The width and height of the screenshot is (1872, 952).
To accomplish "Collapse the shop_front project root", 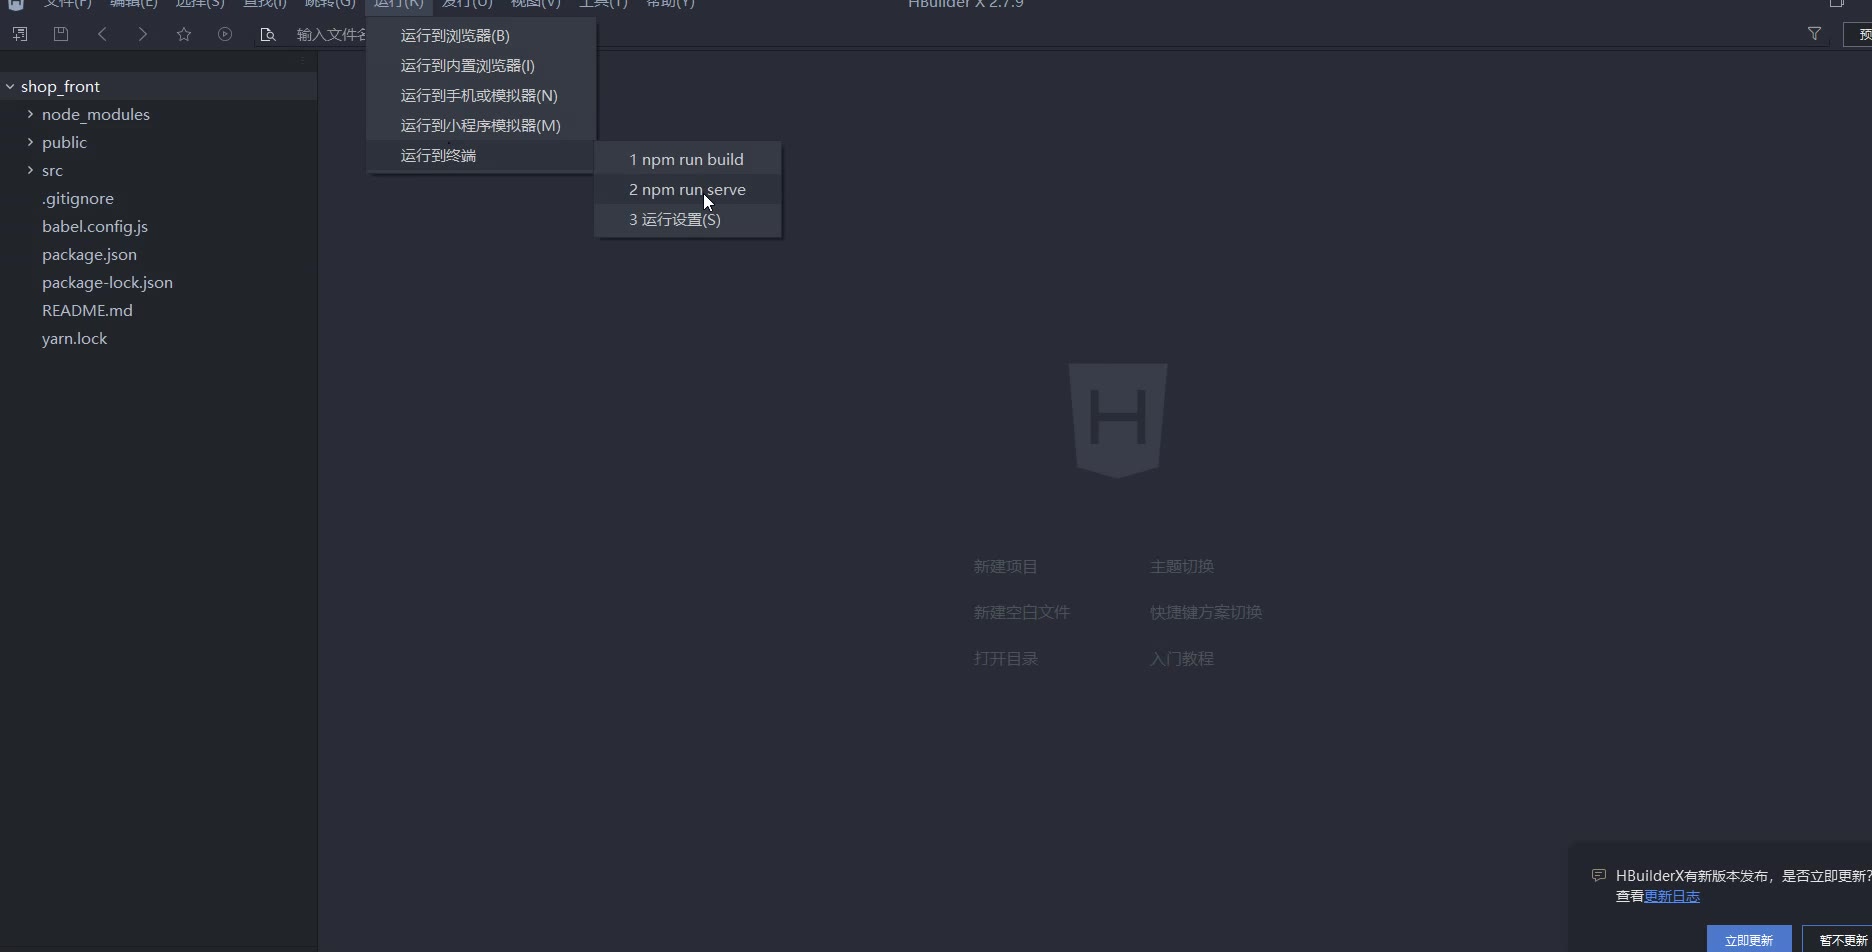I will click(10, 86).
